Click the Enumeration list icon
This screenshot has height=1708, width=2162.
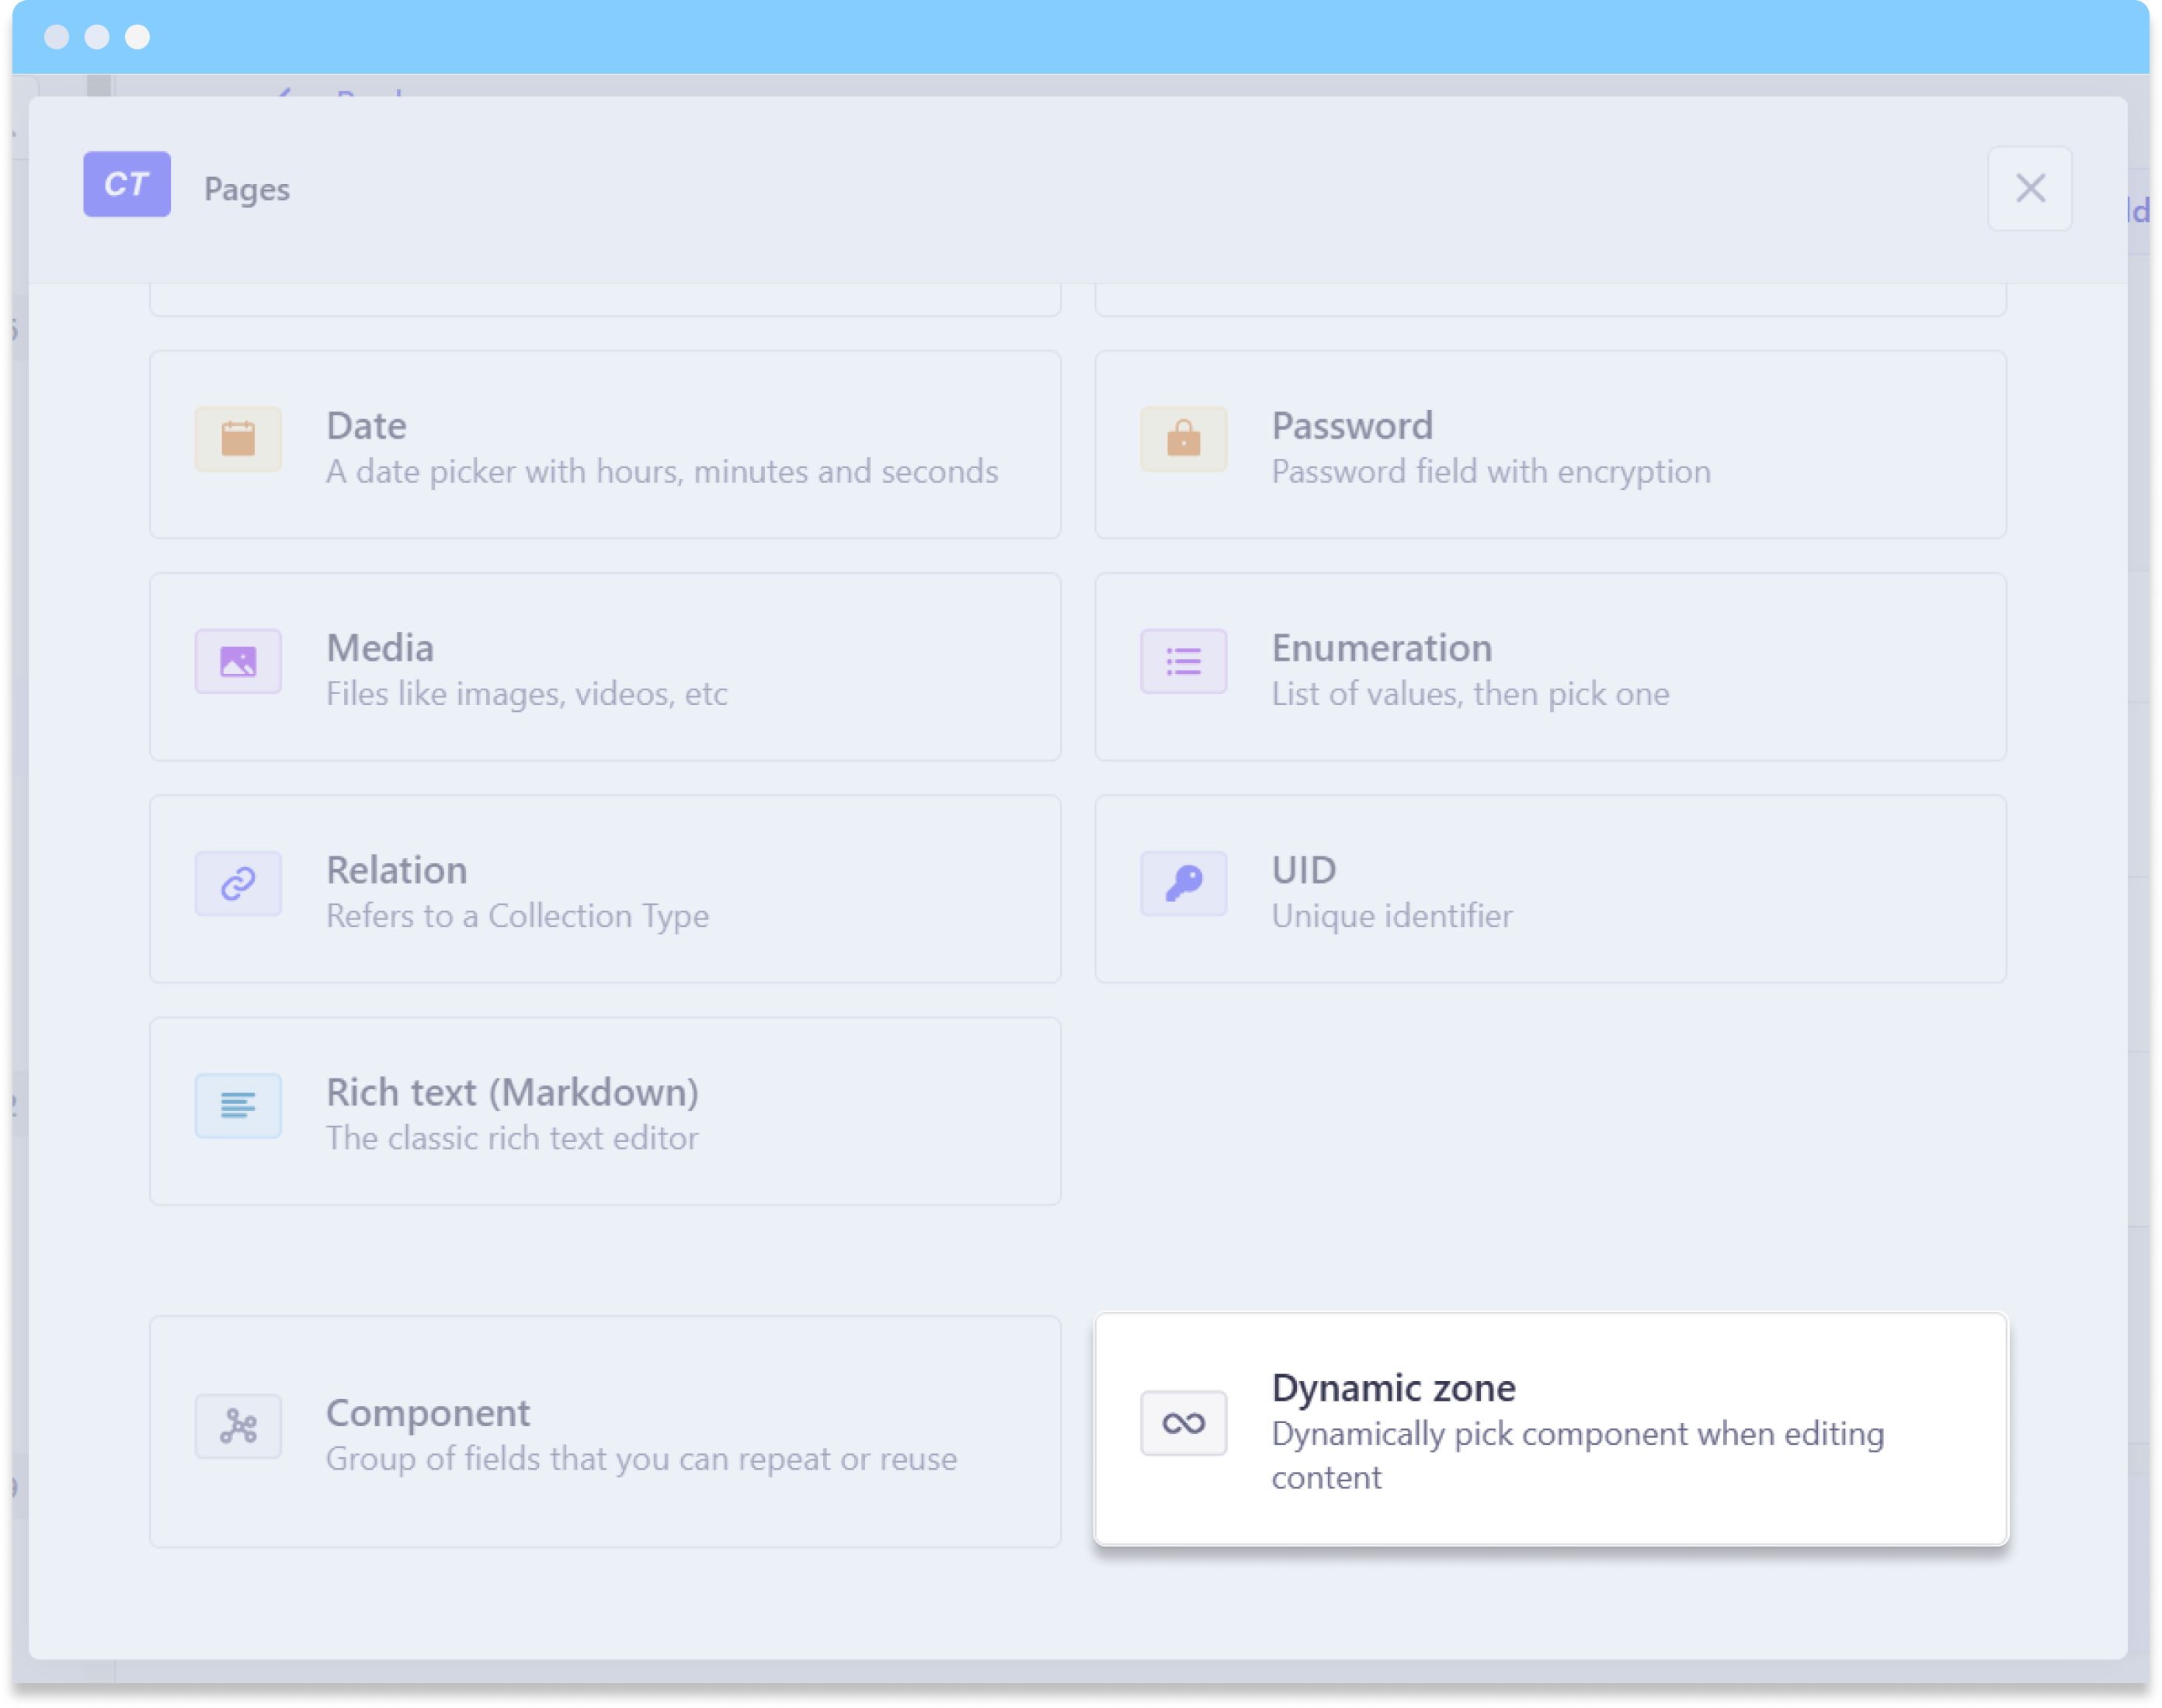pos(1183,661)
